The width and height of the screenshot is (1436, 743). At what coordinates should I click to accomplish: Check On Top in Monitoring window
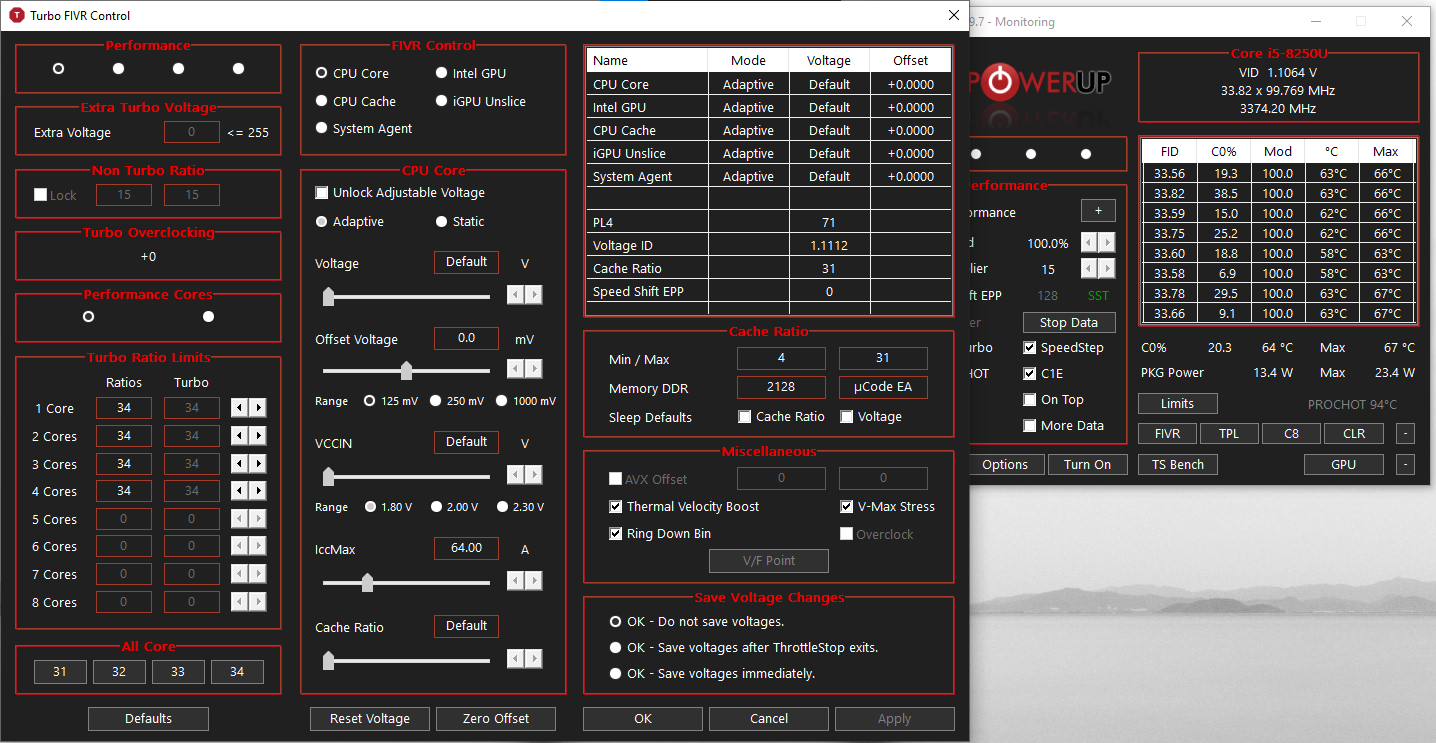(x=1030, y=400)
